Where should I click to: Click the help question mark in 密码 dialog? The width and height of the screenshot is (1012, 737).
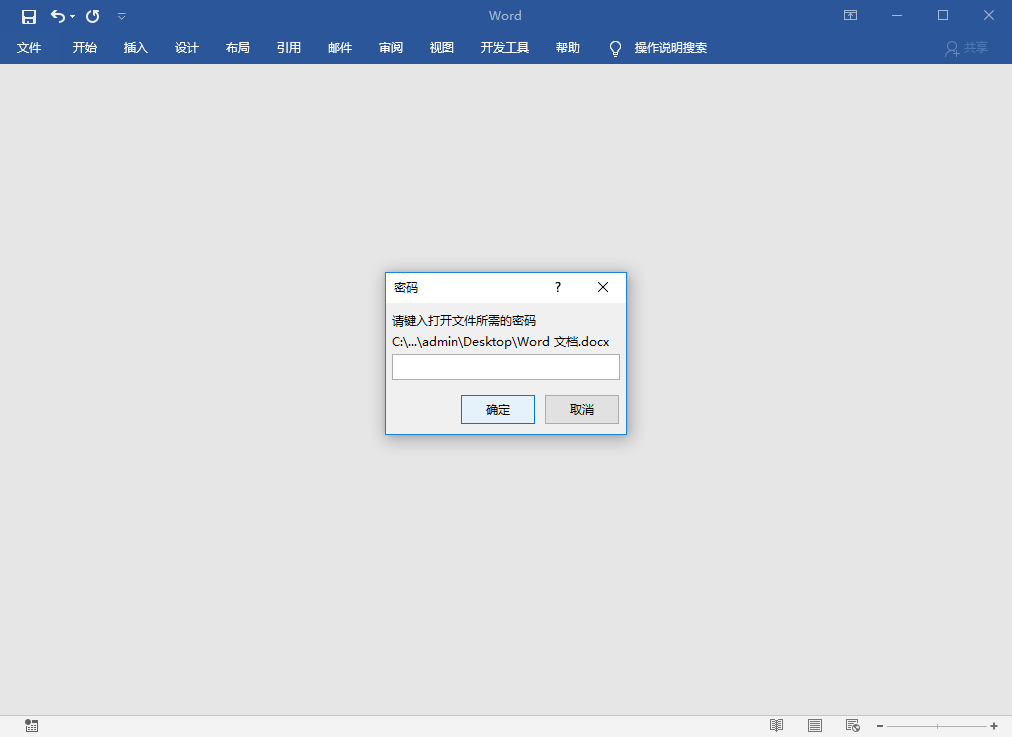pyautogui.click(x=558, y=287)
